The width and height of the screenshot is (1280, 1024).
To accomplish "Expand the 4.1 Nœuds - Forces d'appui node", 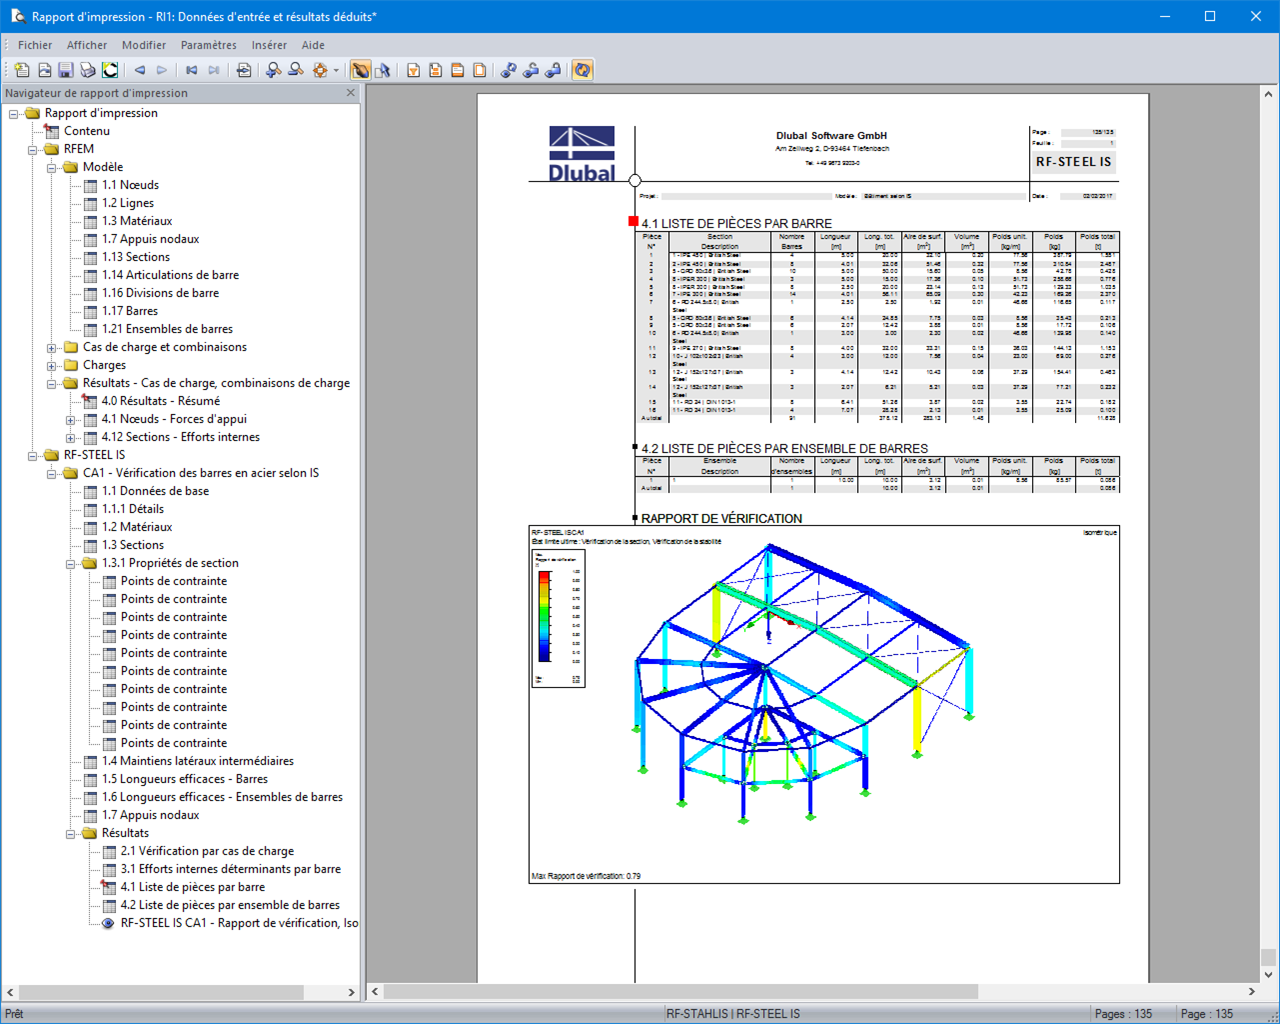I will coord(71,419).
